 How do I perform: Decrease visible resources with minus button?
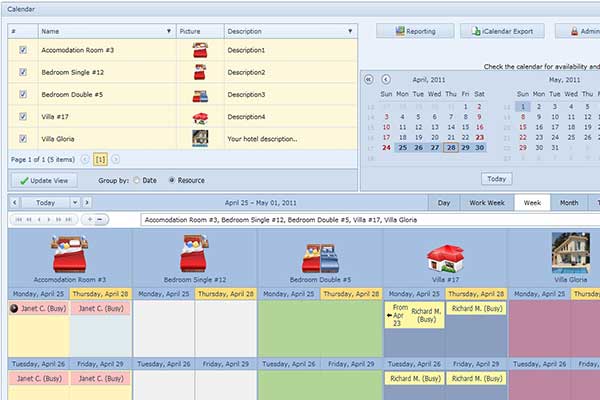coord(100,219)
